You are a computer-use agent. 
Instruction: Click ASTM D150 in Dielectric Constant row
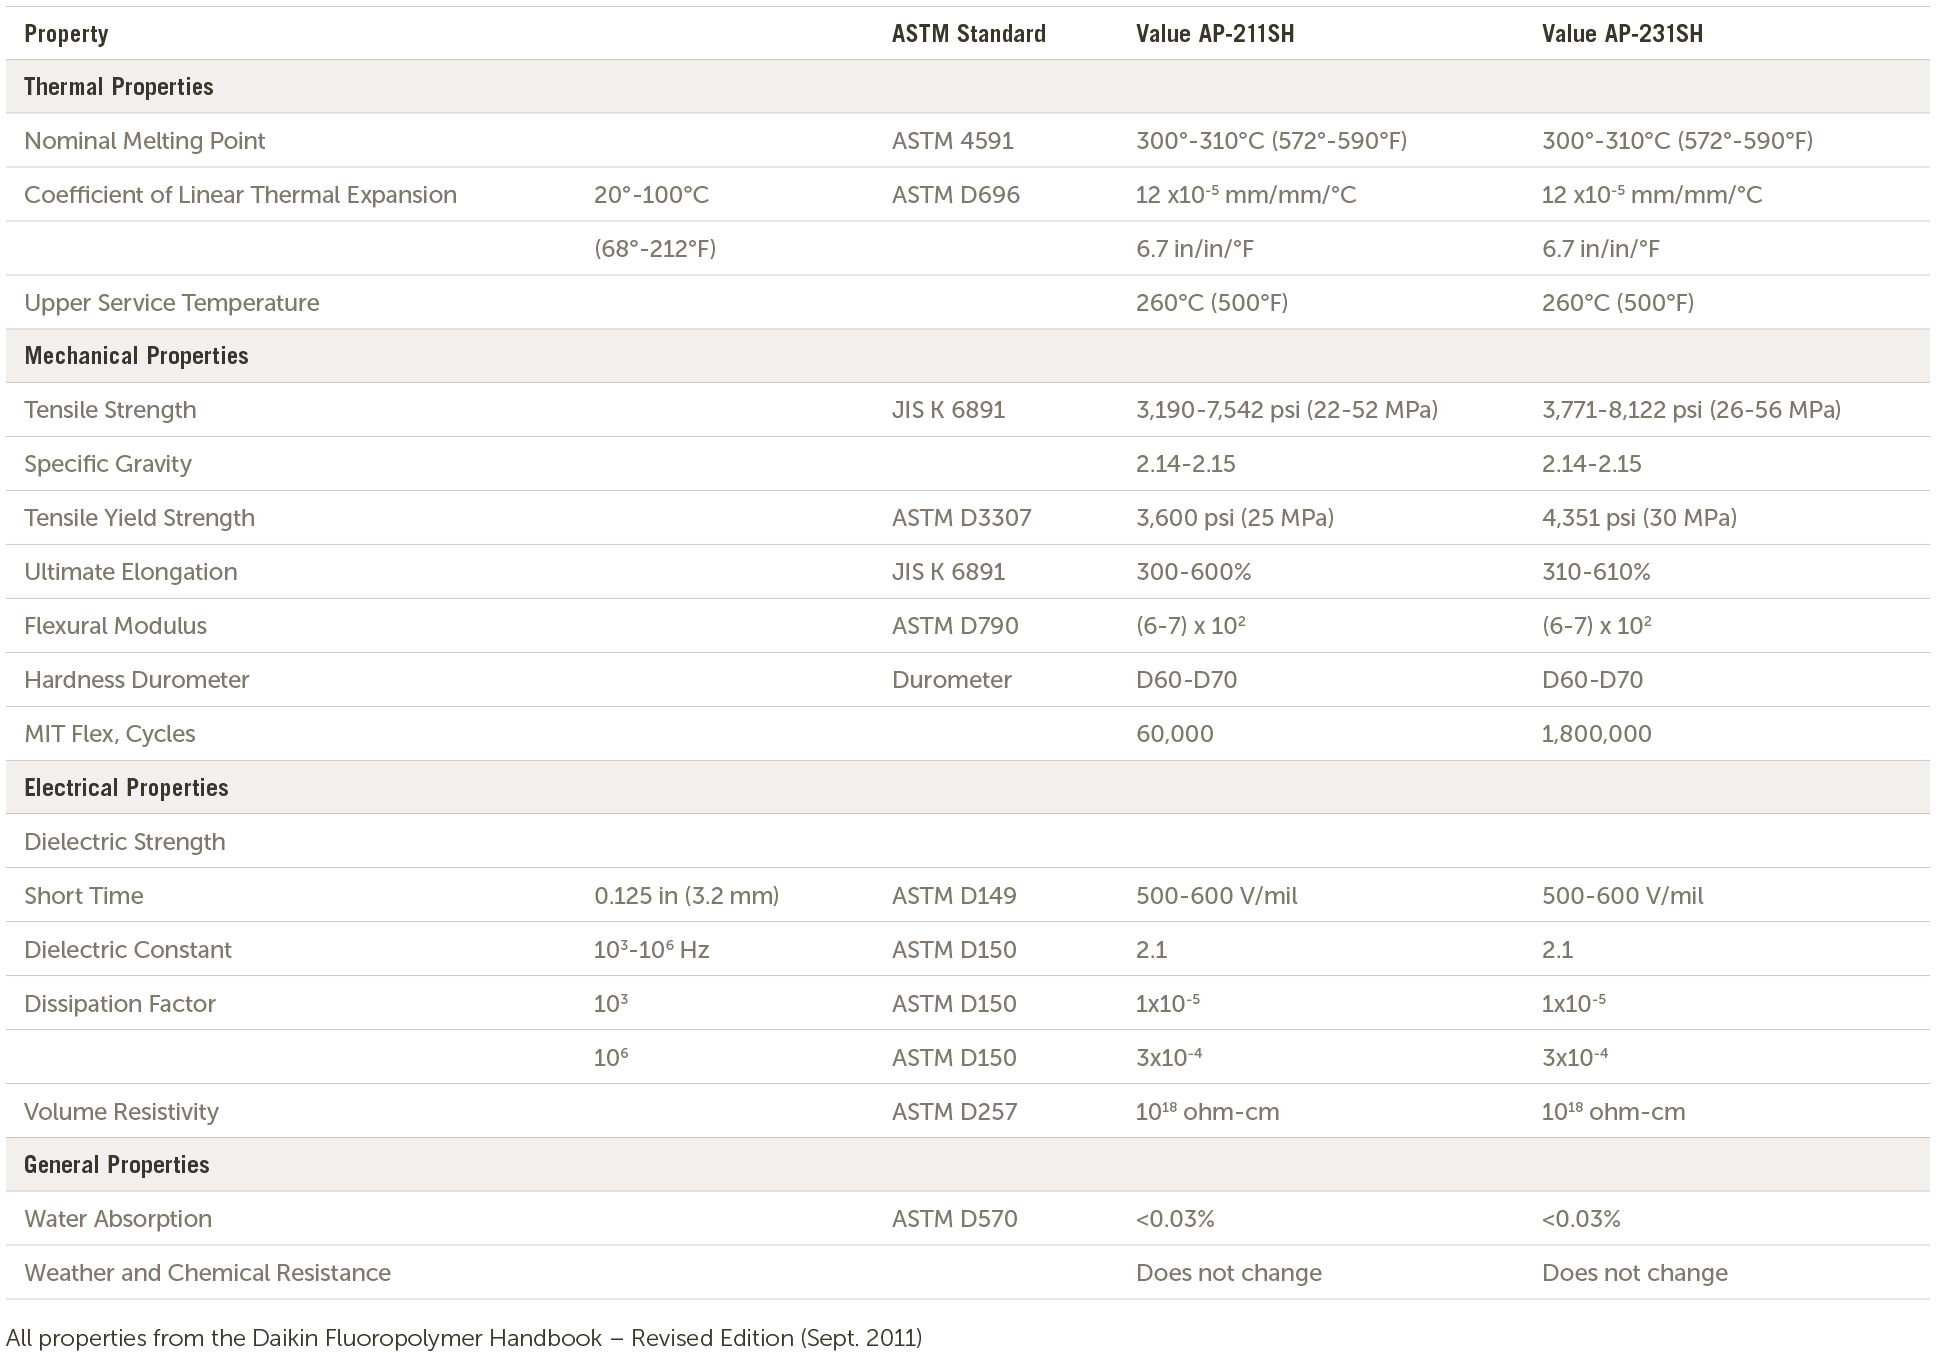pos(954,950)
